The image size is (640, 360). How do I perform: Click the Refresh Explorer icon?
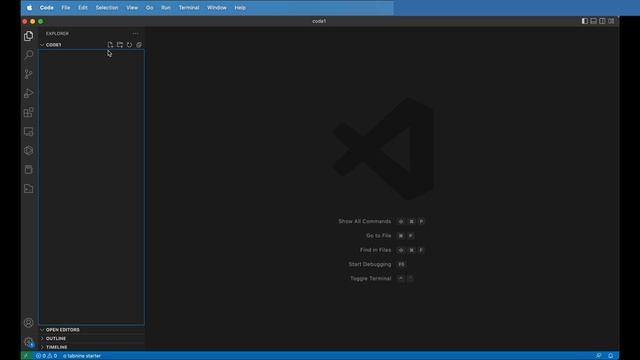pyautogui.click(x=129, y=45)
